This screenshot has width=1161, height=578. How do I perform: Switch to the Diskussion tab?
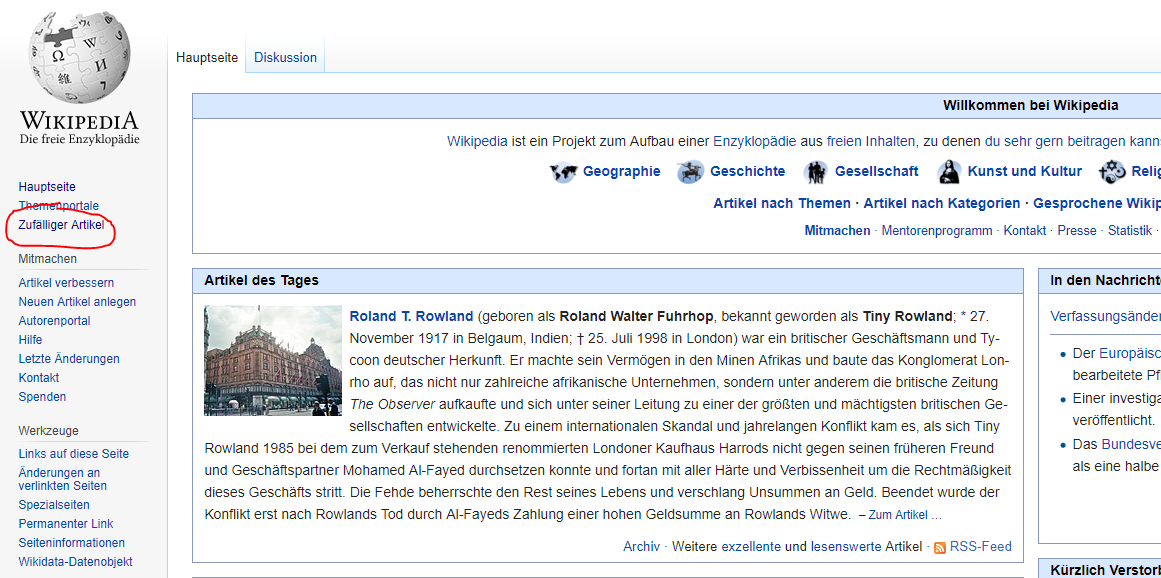pyautogui.click(x=285, y=57)
